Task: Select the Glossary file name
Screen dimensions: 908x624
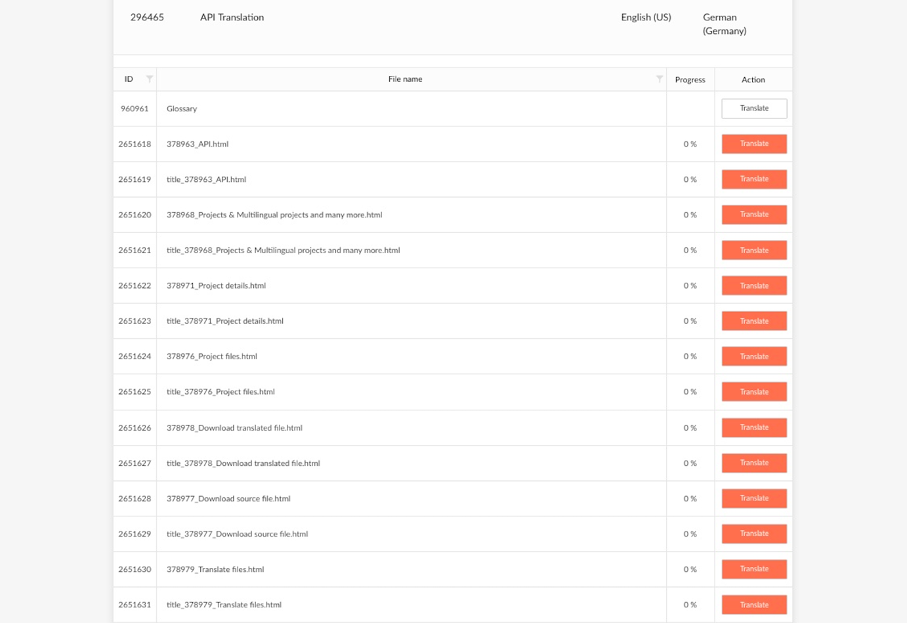Action: pyautogui.click(x=182, y=109)
